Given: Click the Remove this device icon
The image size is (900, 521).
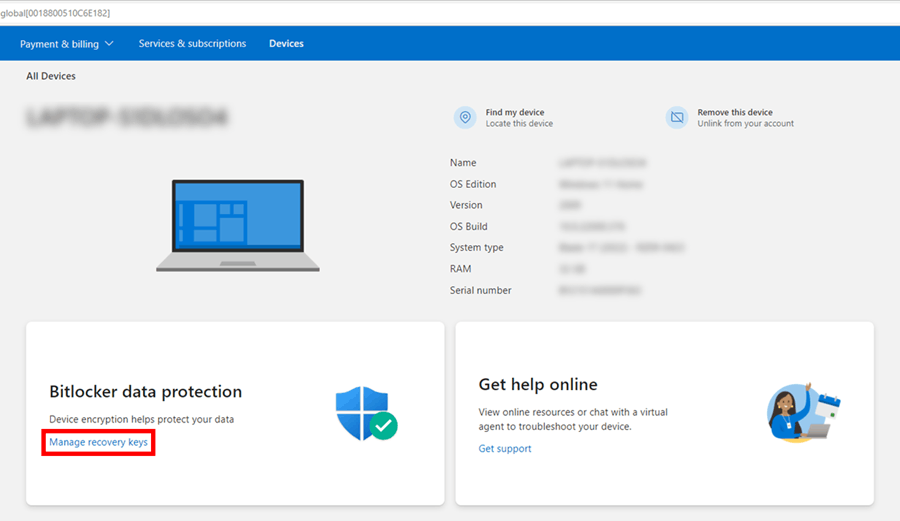Looking at the screenshot, I should tap(677, 118).
